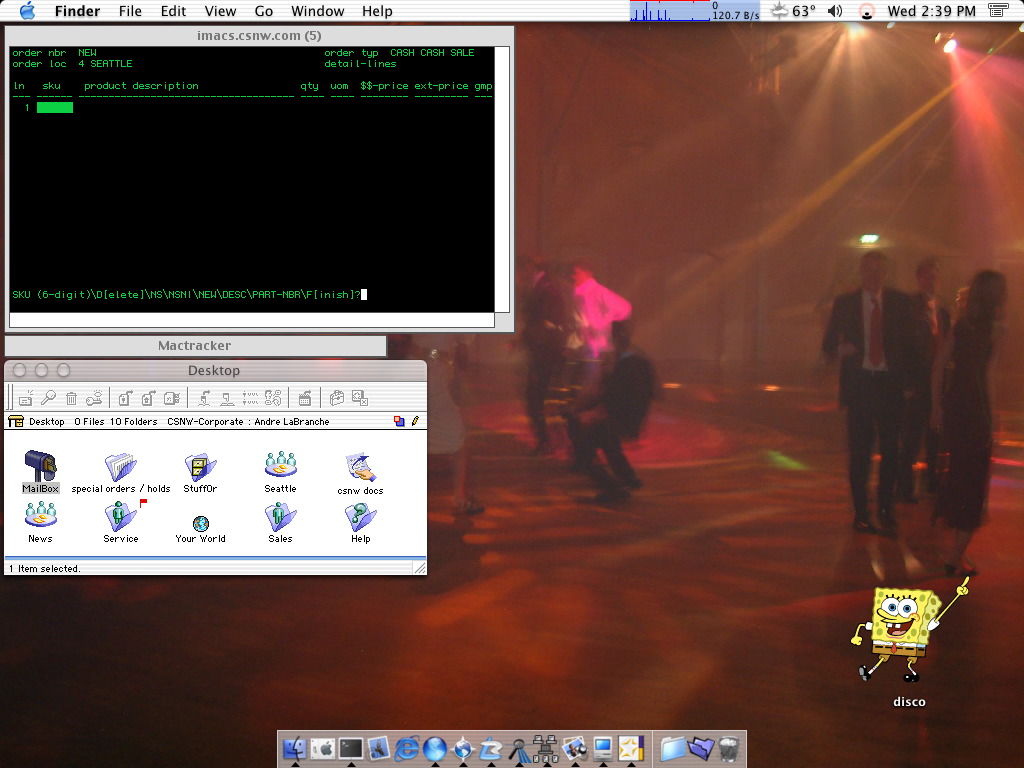Open the Help folder icon
Image resolution: width=1024 pixels, height=768 pixels.
coord(360,516)
